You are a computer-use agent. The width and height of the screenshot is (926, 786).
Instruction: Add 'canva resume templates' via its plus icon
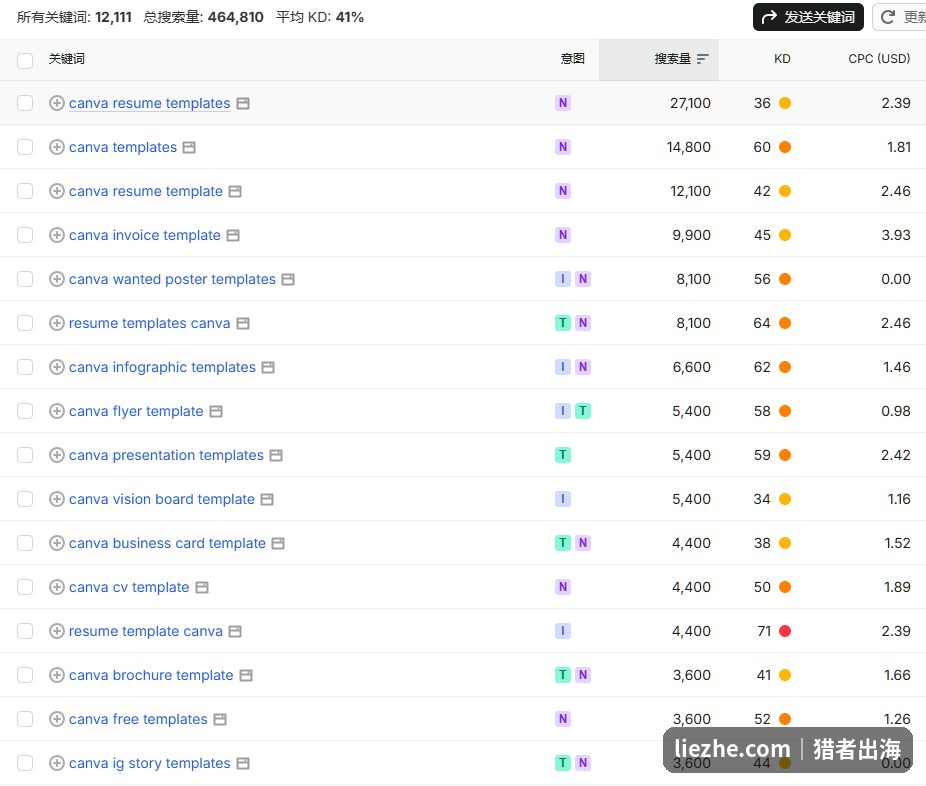[x=57, y=103]
